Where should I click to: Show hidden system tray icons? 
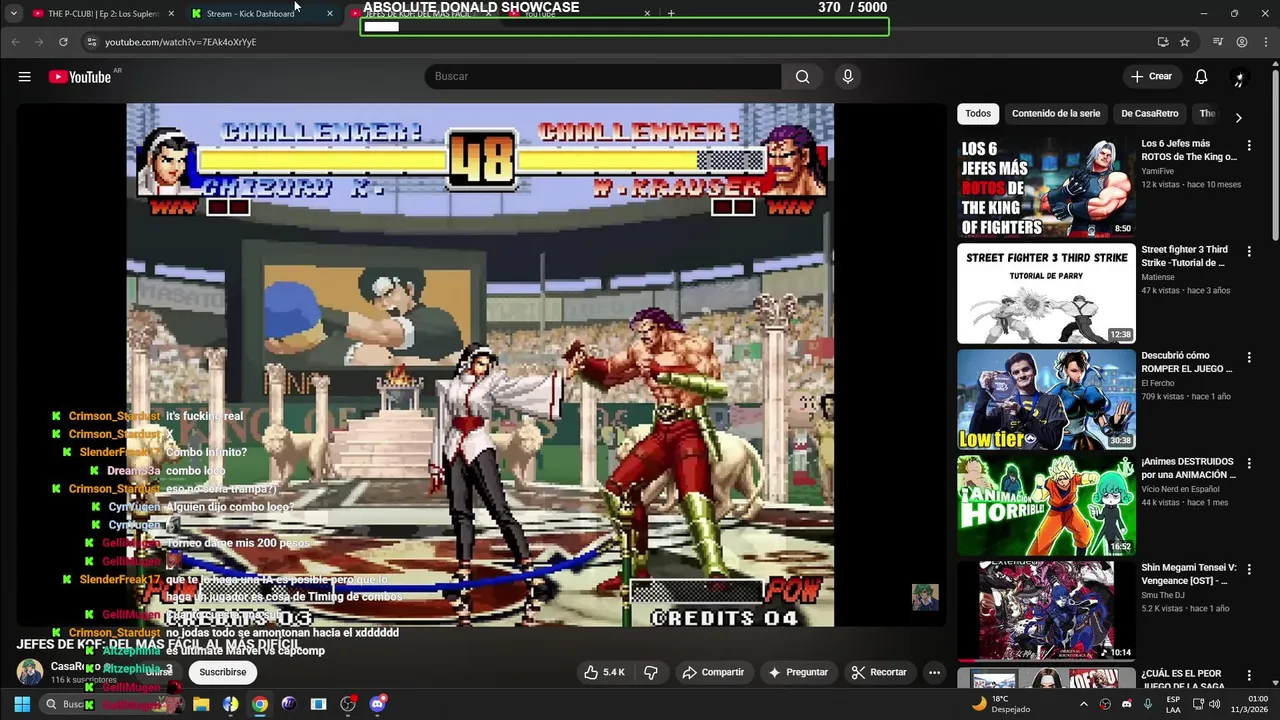[1083, 704]
